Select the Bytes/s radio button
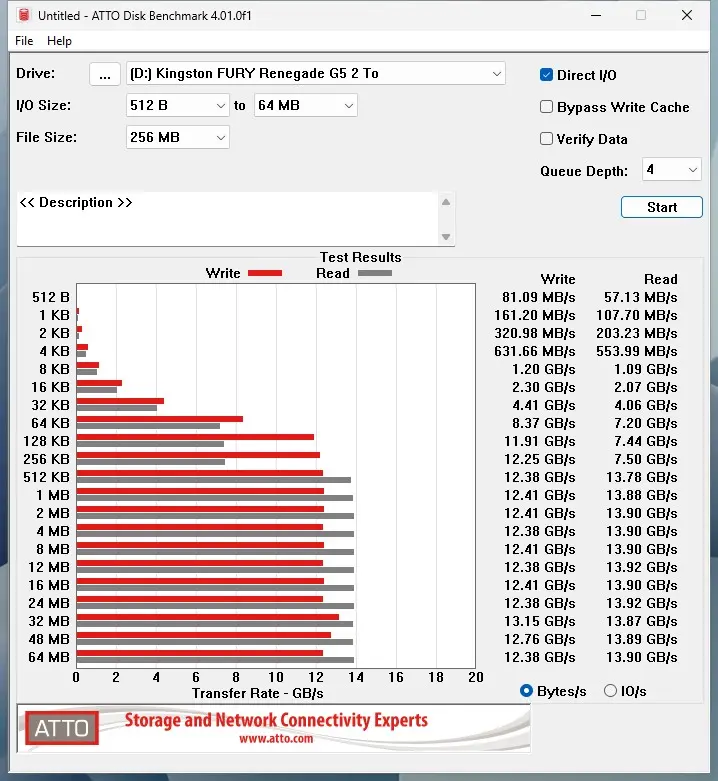 [526, 691]
